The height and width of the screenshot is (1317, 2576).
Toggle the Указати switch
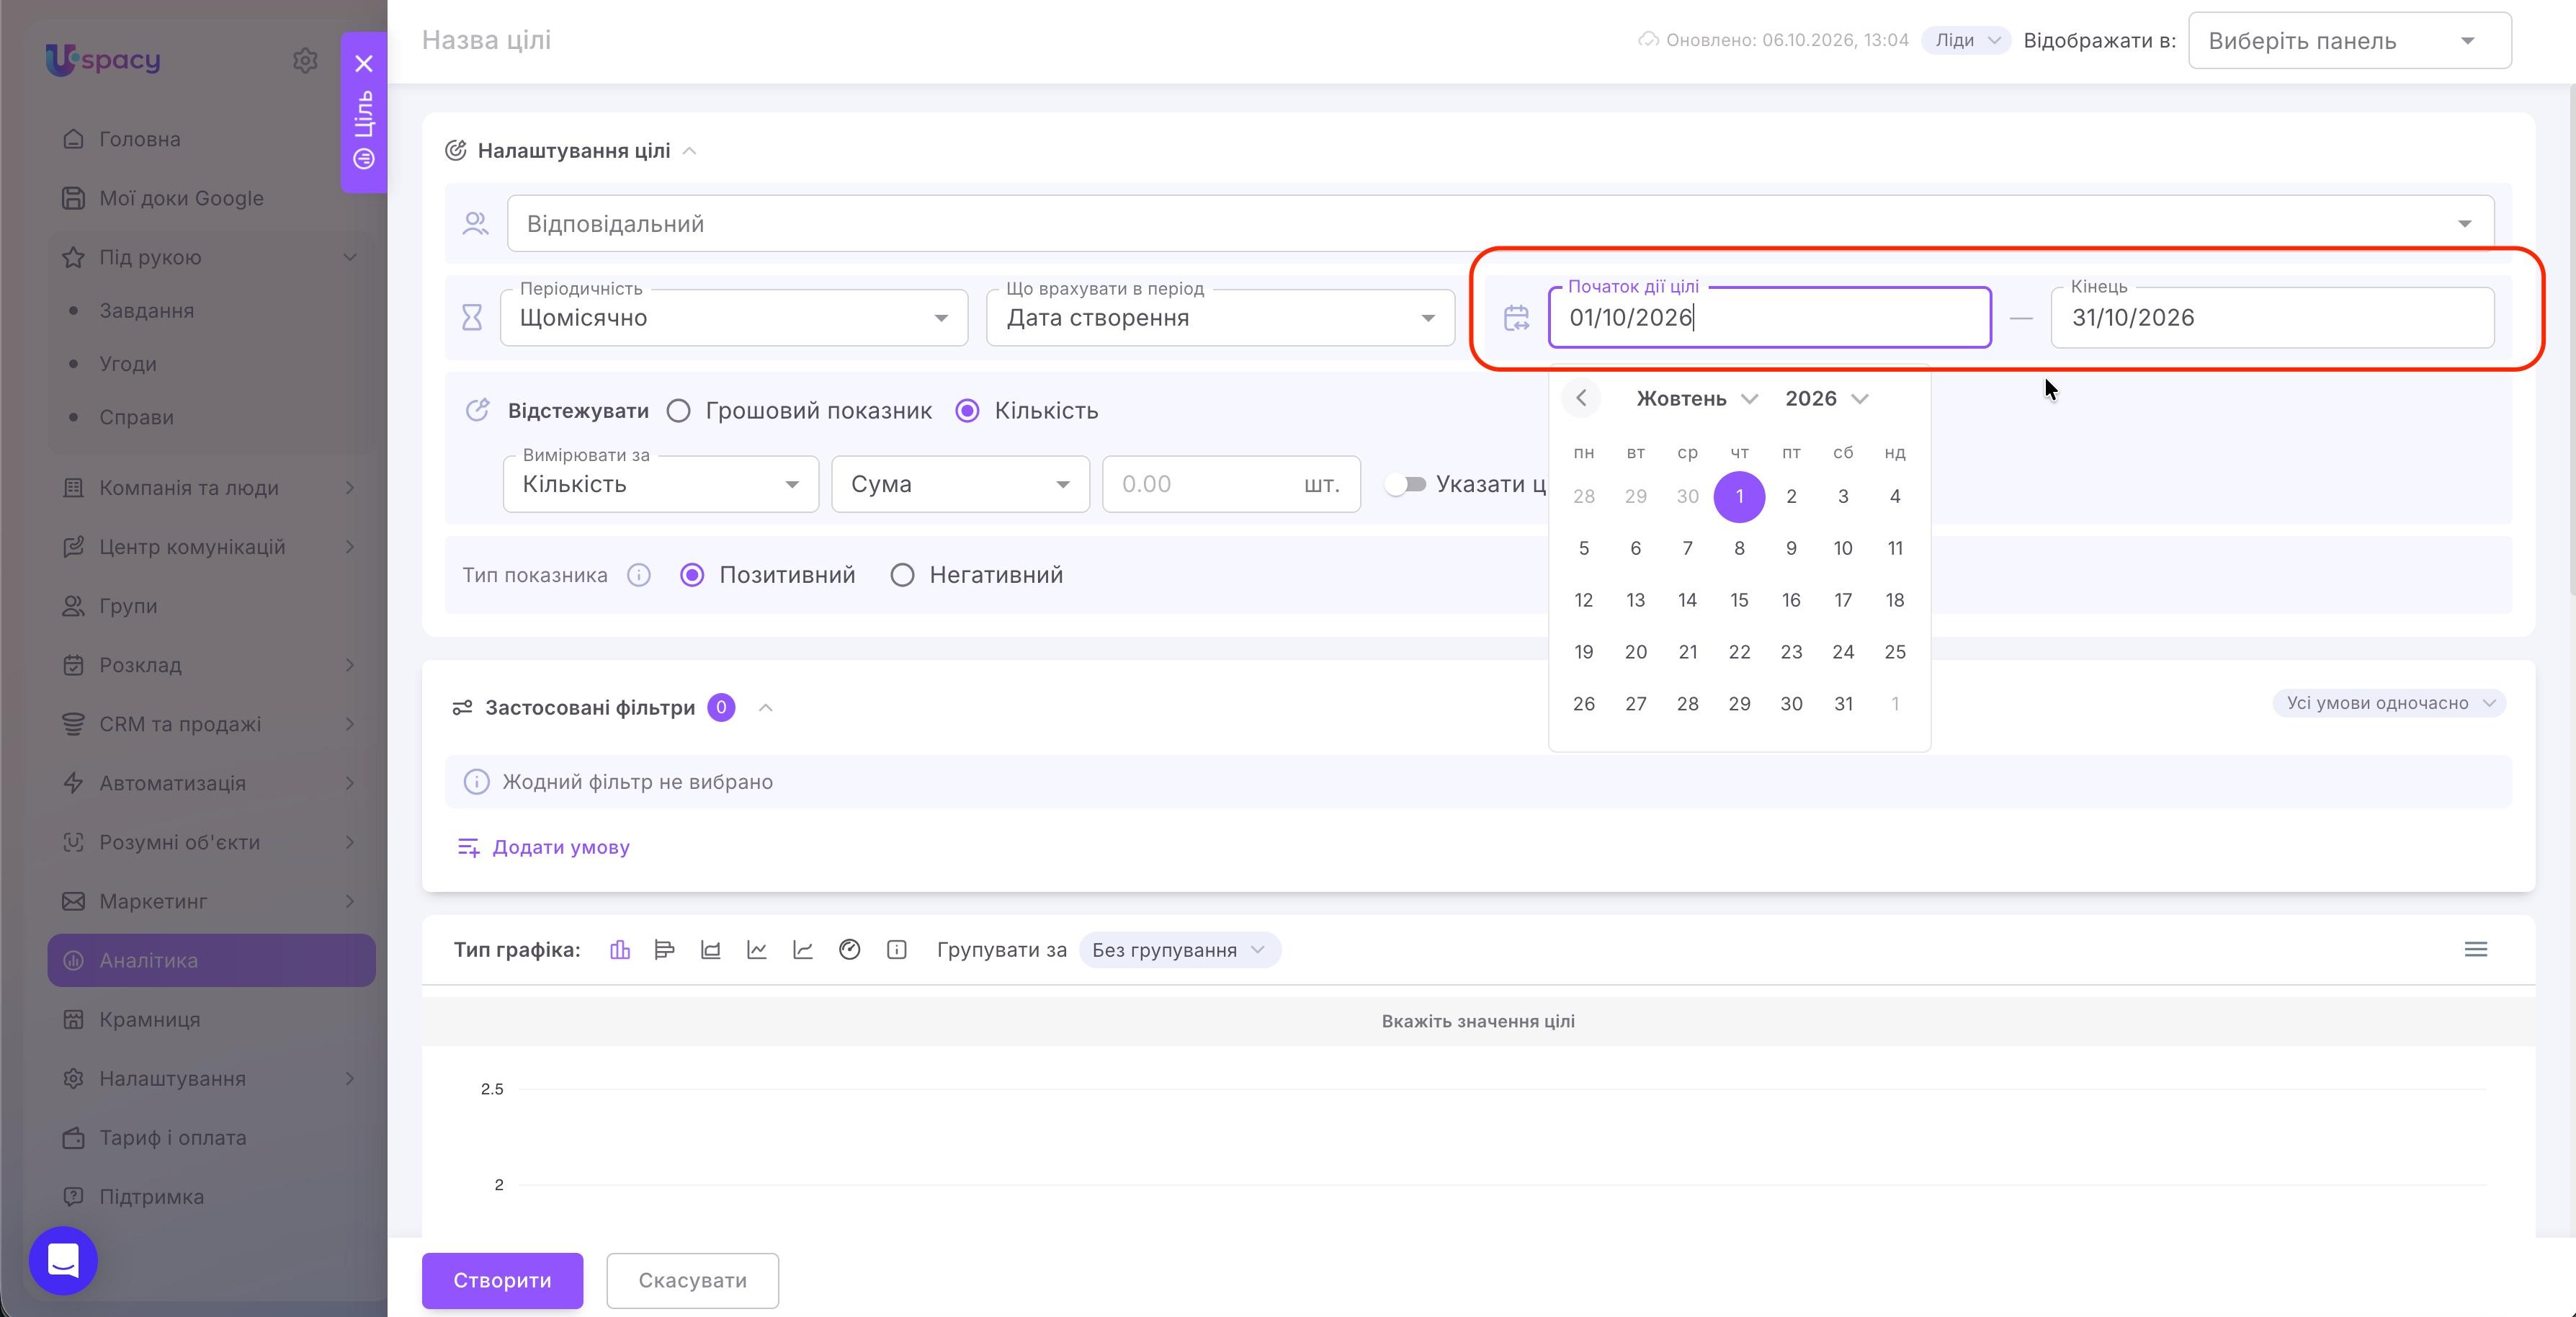(x=1406, y=484)
